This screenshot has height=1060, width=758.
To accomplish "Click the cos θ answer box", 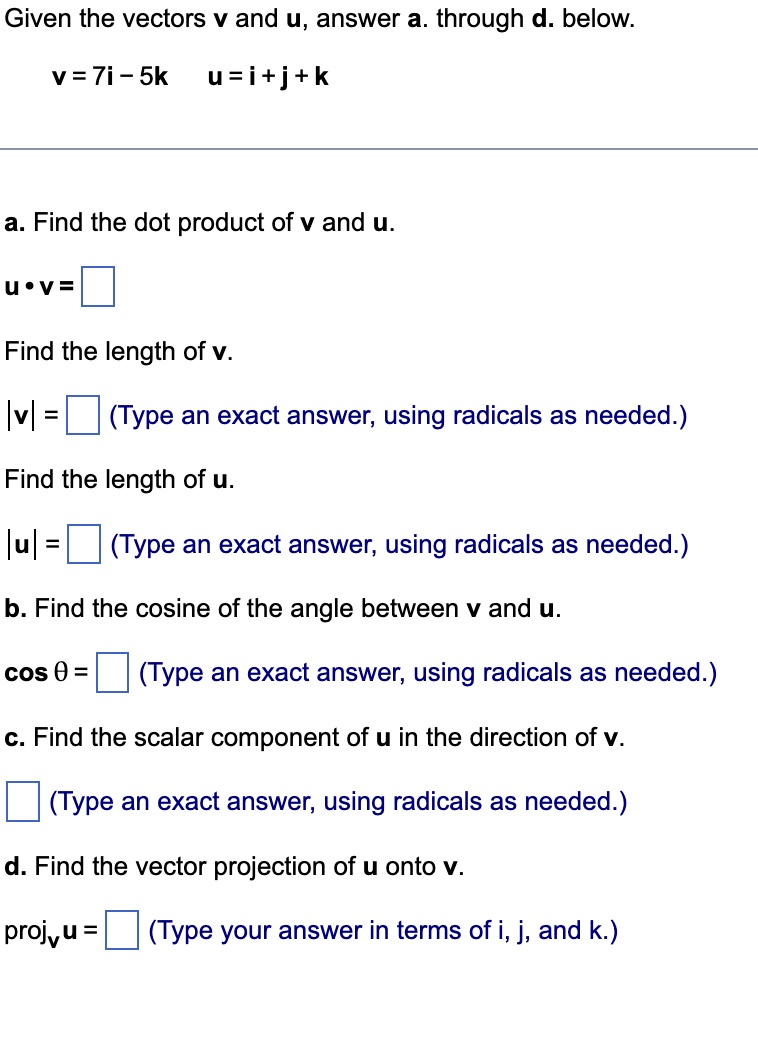I will (x=111, y=672).
